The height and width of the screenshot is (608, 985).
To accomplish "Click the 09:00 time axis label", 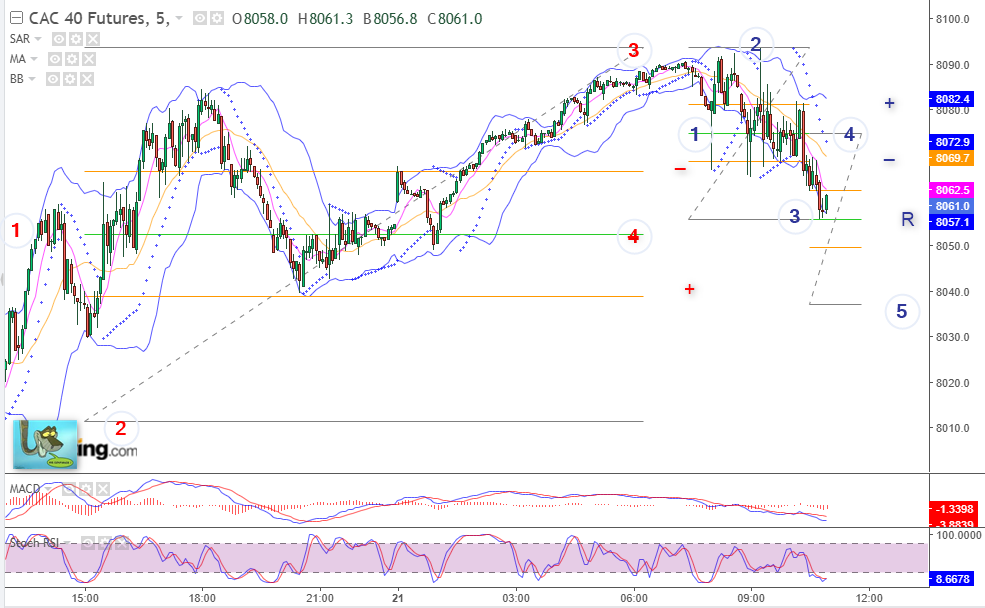I will pos(751,598).
